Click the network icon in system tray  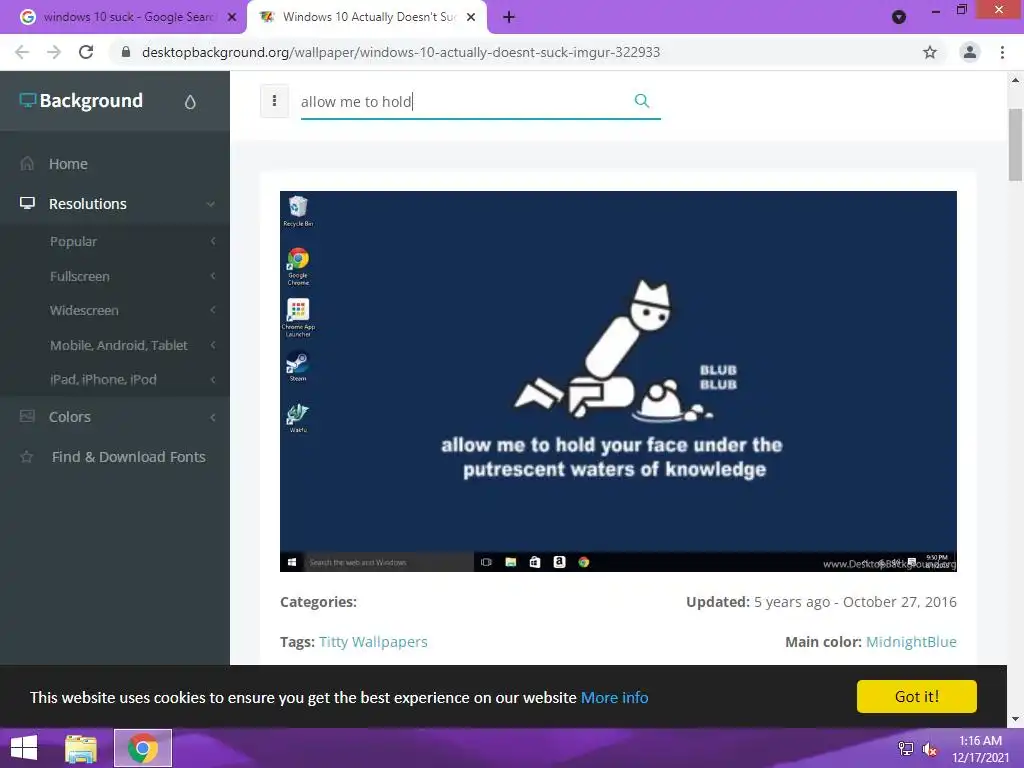[905, 748]
